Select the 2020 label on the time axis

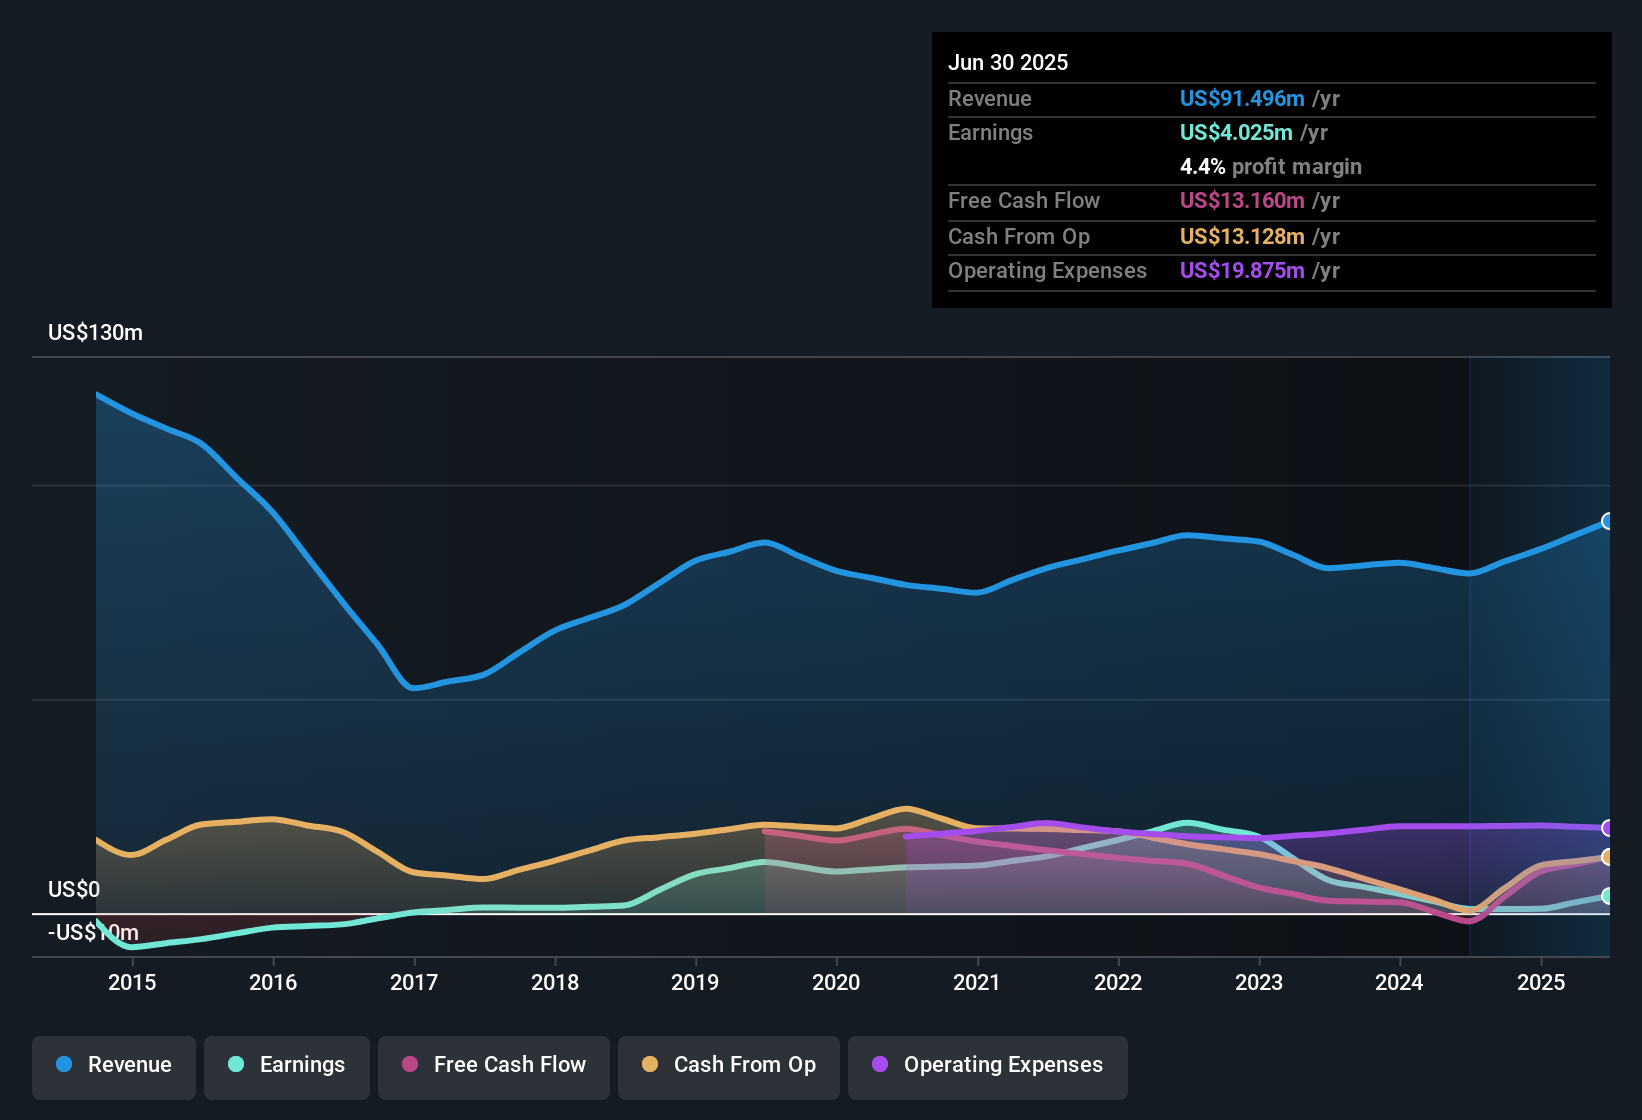click(x=836, y=982)
